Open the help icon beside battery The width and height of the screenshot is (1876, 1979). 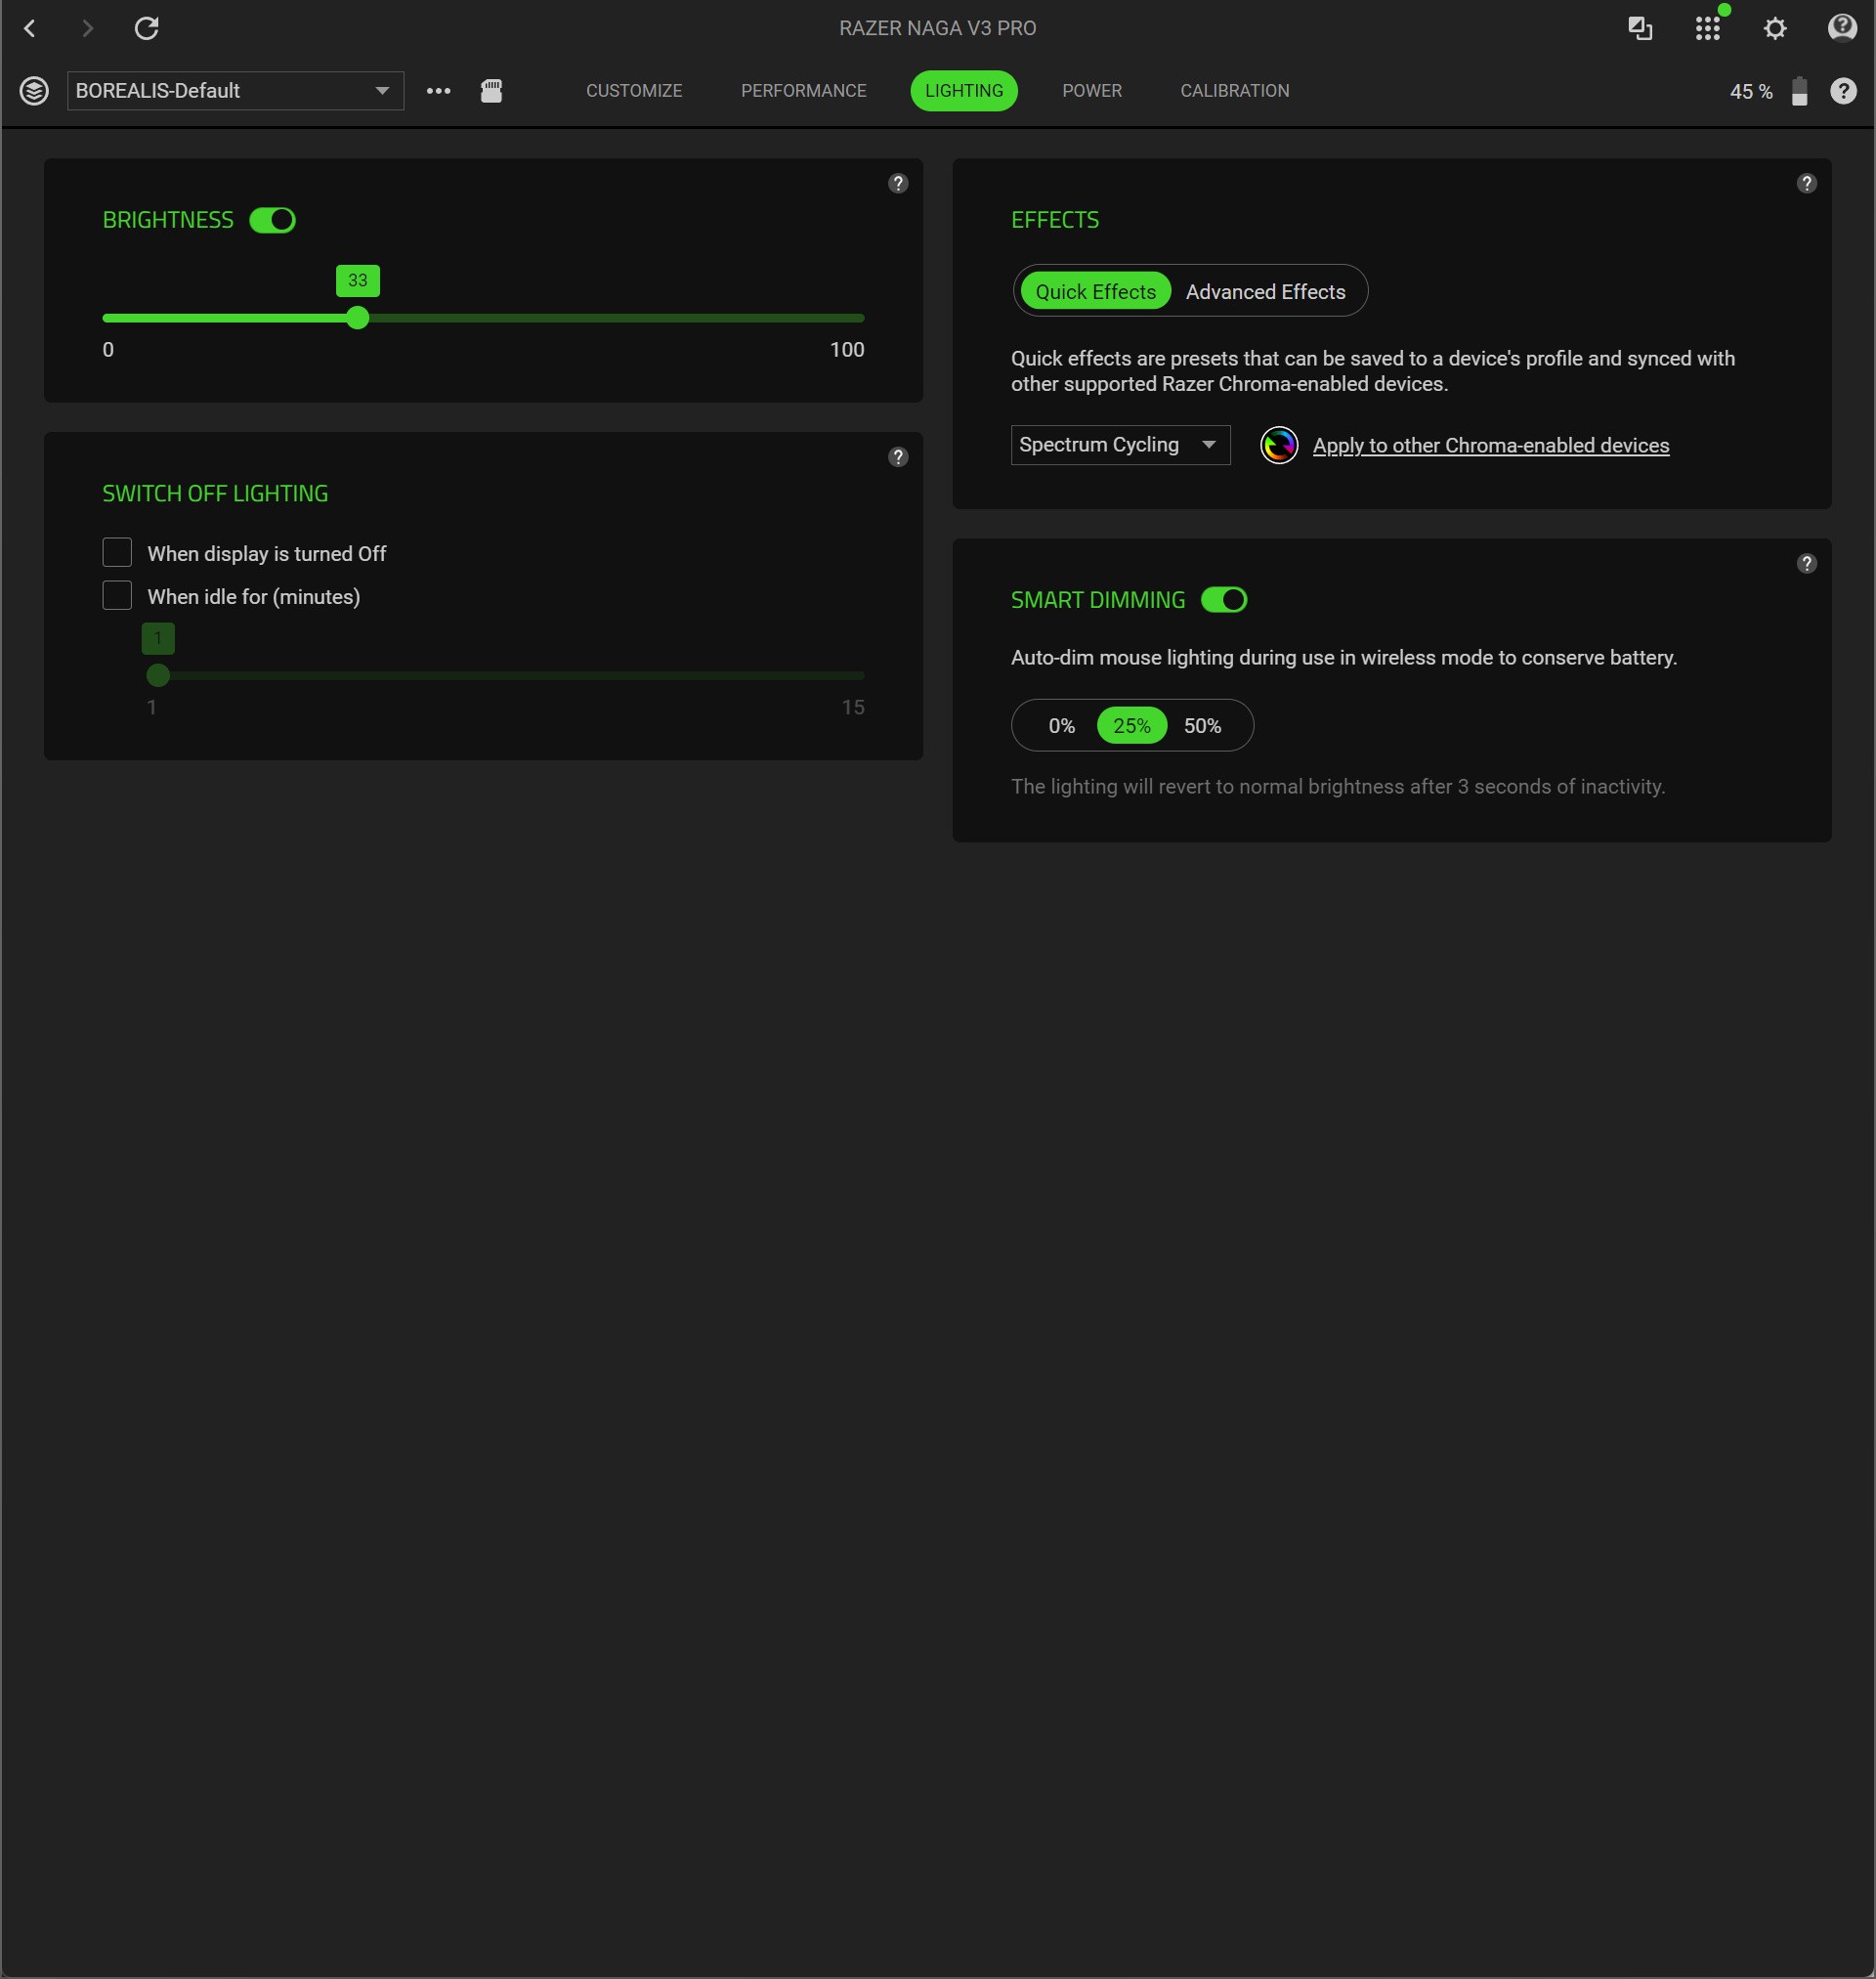[x=1843, y=91]
